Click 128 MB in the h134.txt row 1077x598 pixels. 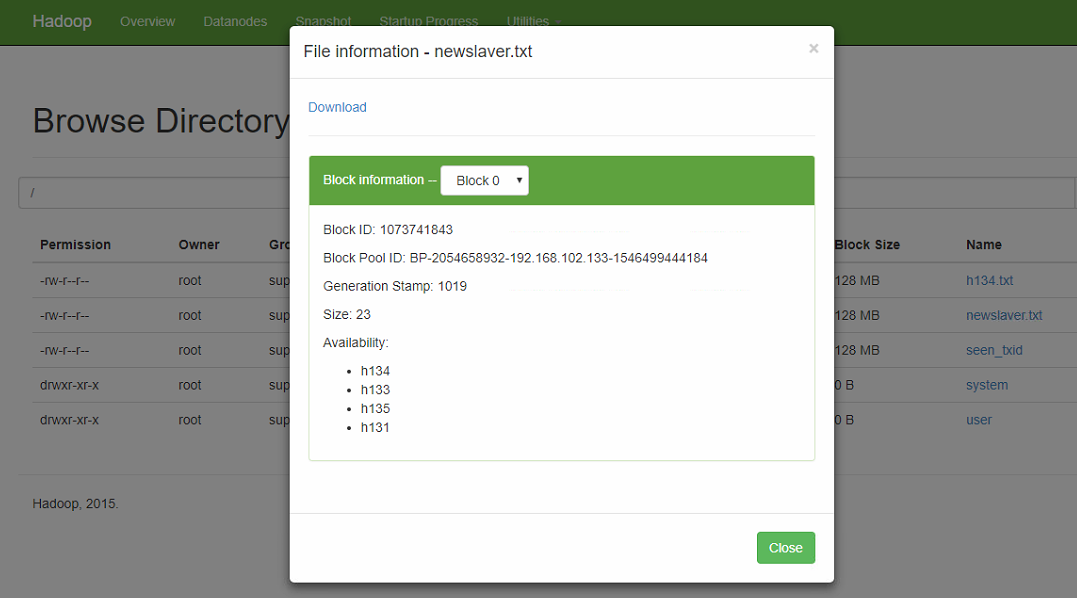pyautogui.click(x=857, y=280)
